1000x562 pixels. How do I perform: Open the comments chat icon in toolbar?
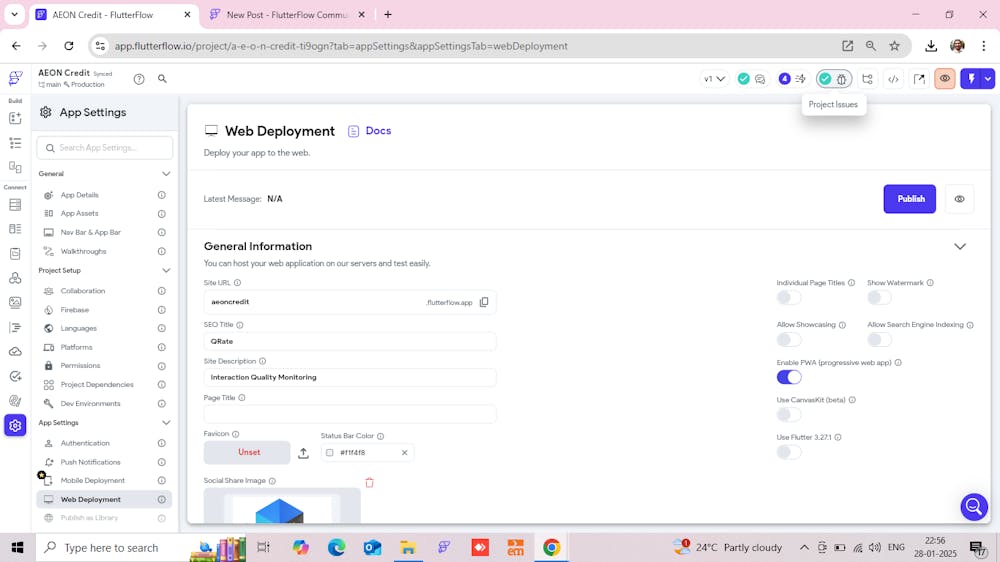tap(760, 79)
